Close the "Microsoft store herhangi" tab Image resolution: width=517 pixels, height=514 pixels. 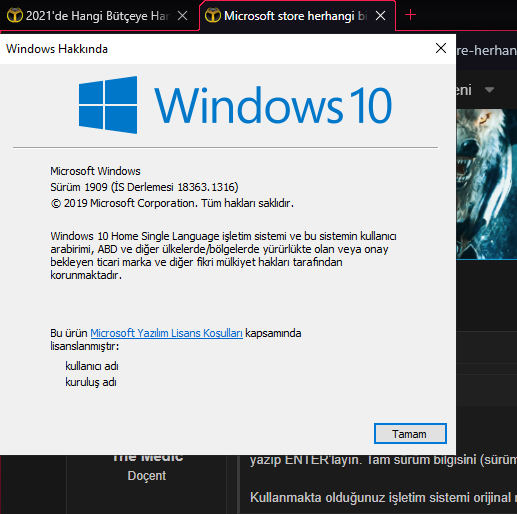(380, 15)
